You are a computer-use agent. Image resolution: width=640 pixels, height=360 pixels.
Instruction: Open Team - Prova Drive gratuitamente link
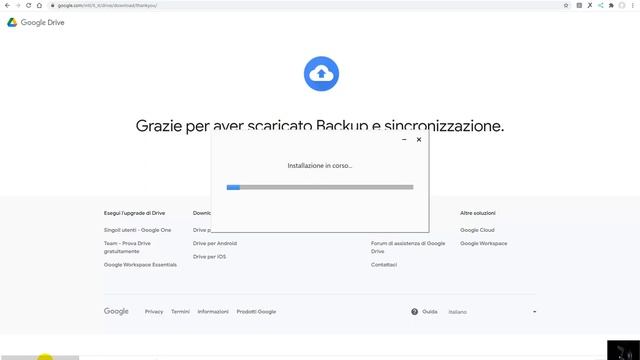pyautogui.click(x=127, y=247)
